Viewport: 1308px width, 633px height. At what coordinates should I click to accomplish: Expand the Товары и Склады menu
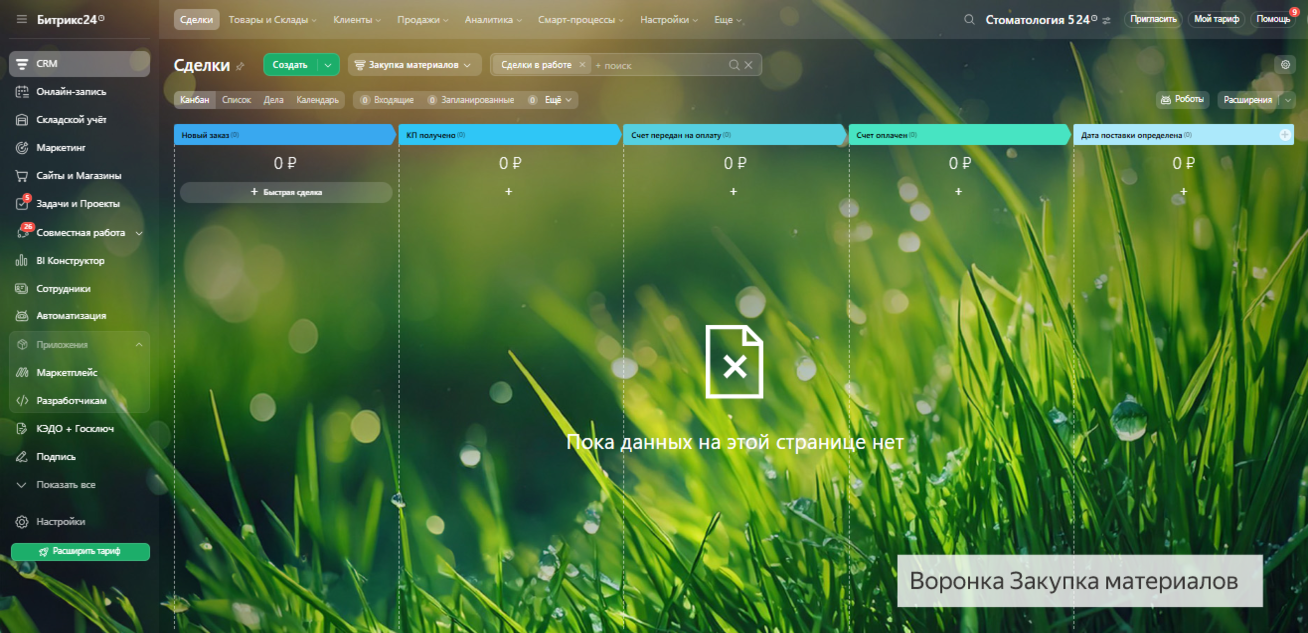pos(272,20)
